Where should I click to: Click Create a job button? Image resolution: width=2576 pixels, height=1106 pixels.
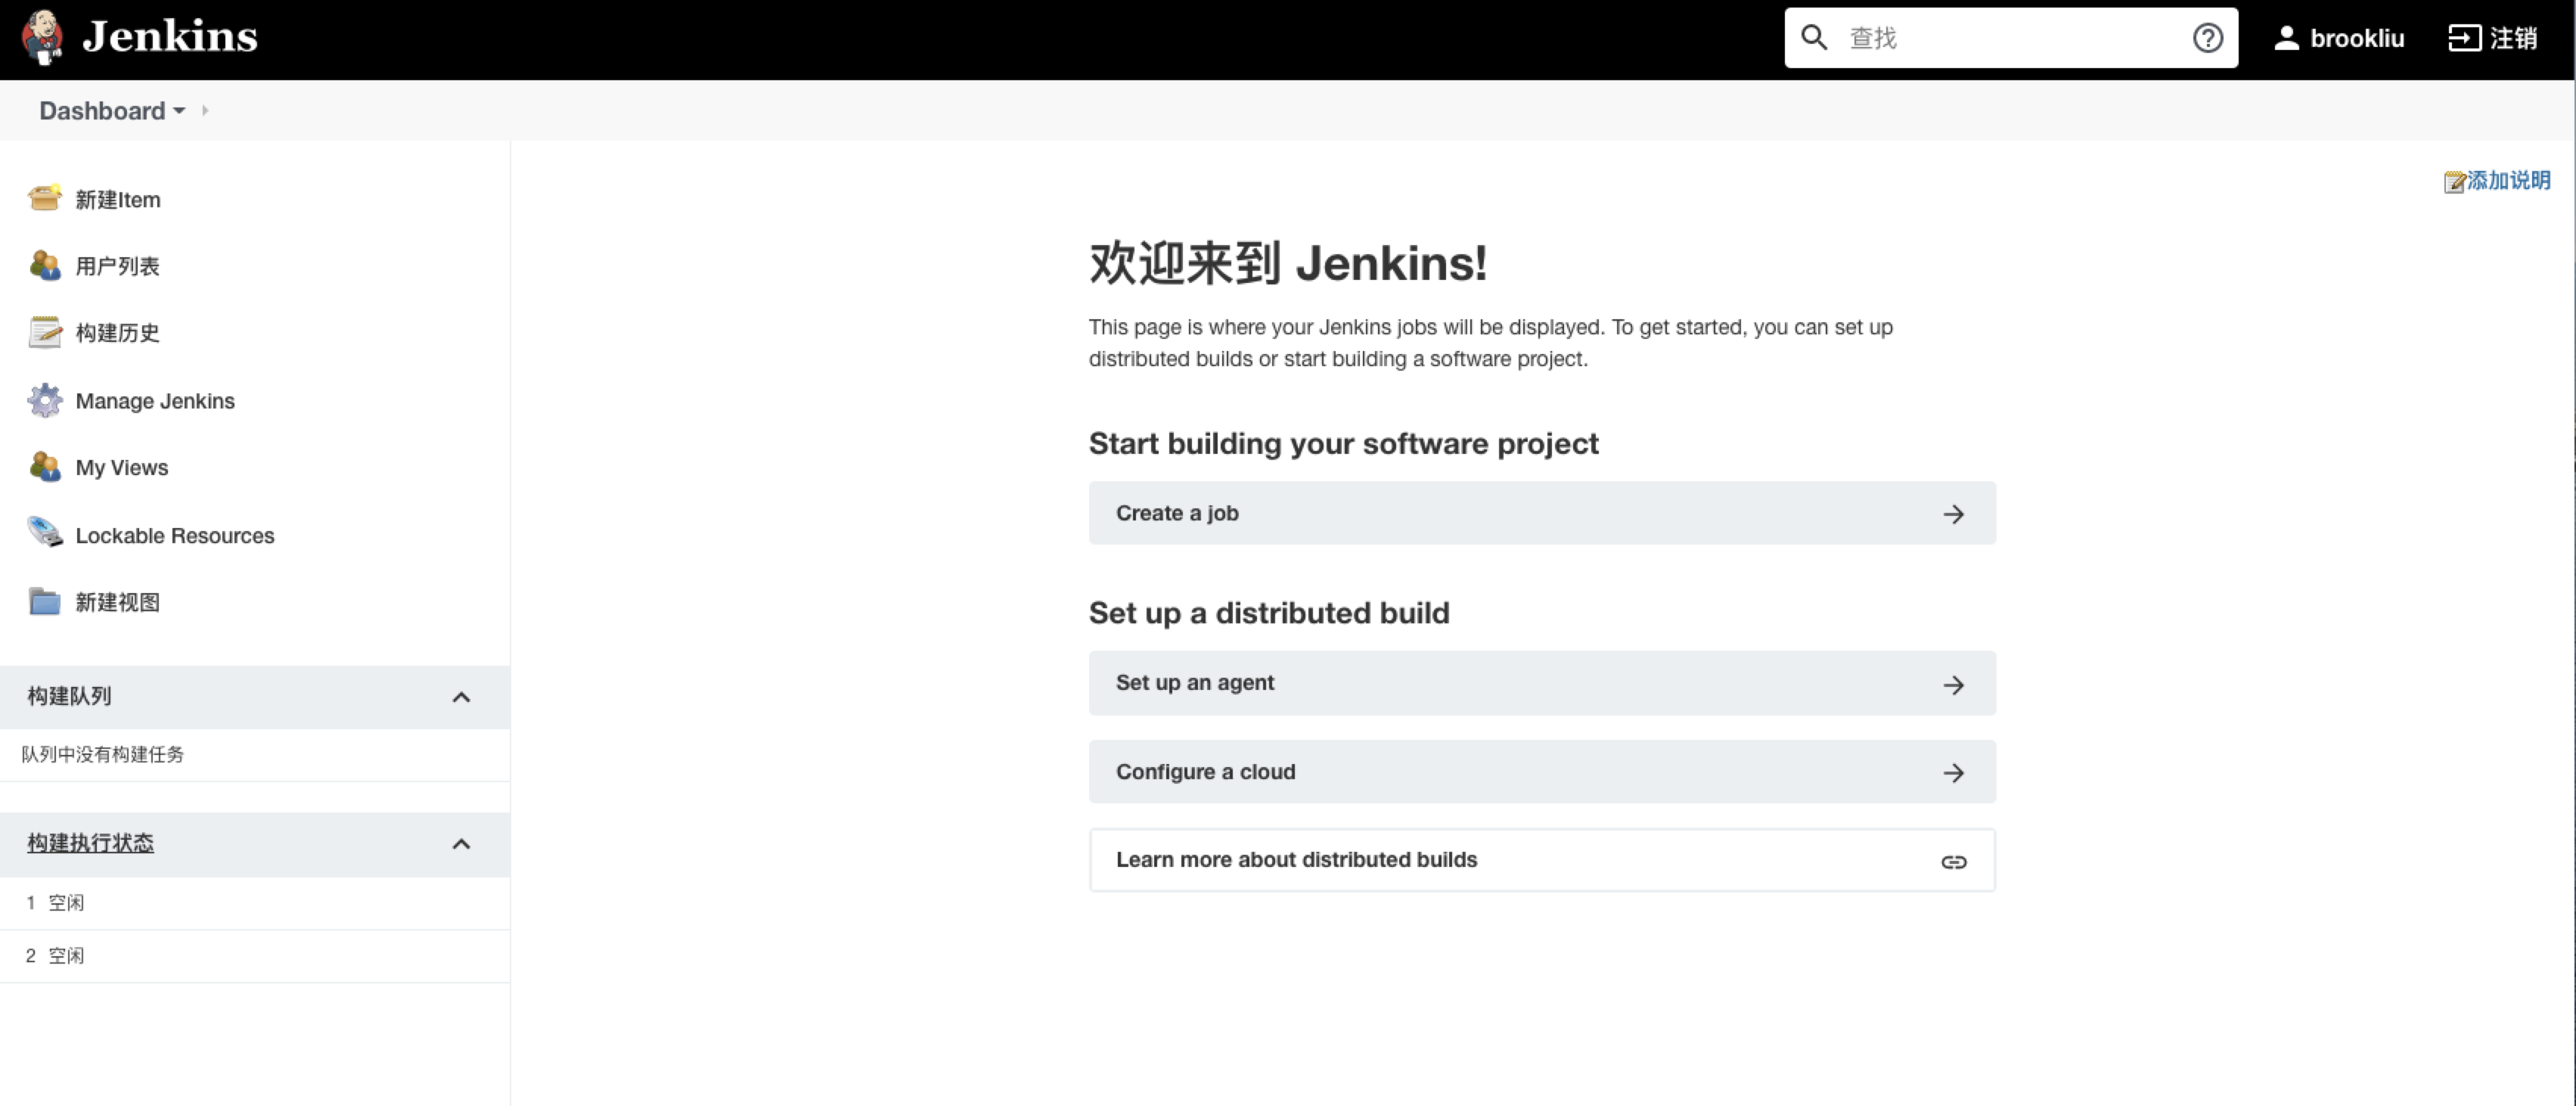pos(1541,513)
